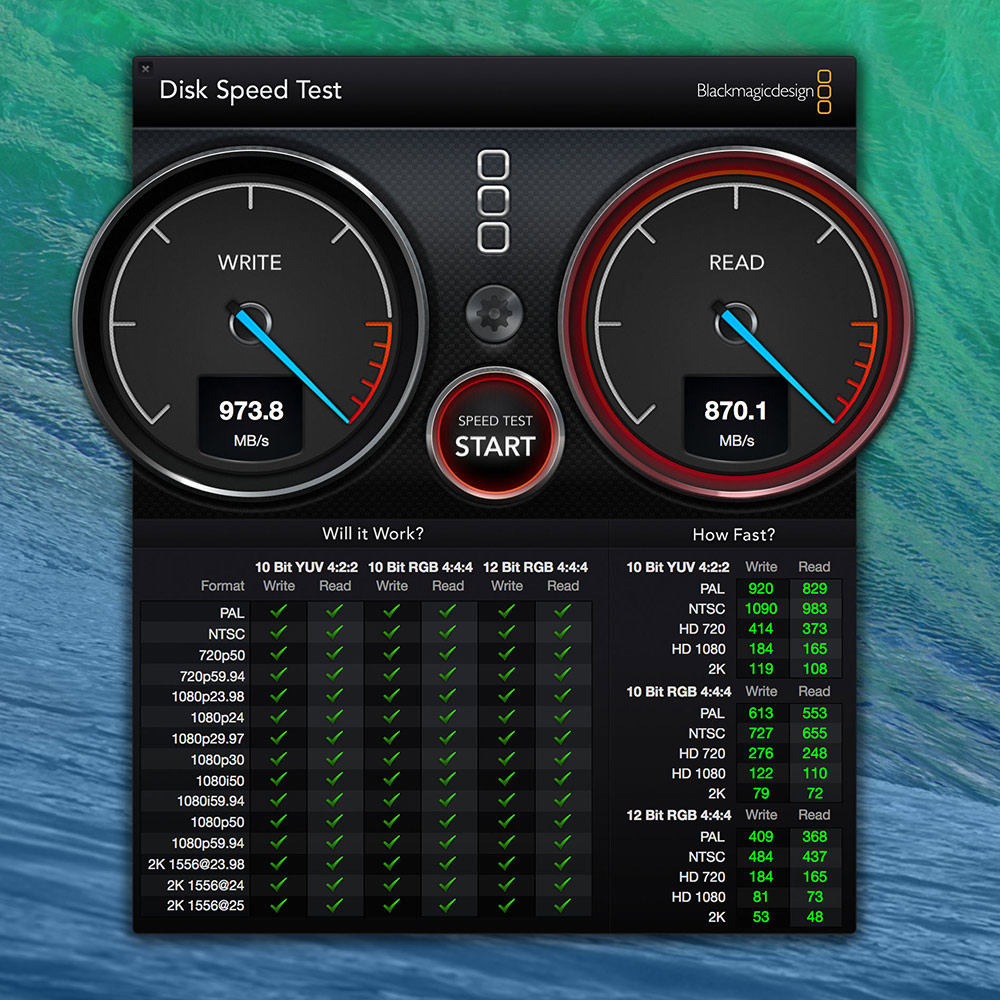Screen dimensions: 1000x1000
Task: Click 10 Bit RGB 4:4:4 header in How Fast
Action: point(679,691)
